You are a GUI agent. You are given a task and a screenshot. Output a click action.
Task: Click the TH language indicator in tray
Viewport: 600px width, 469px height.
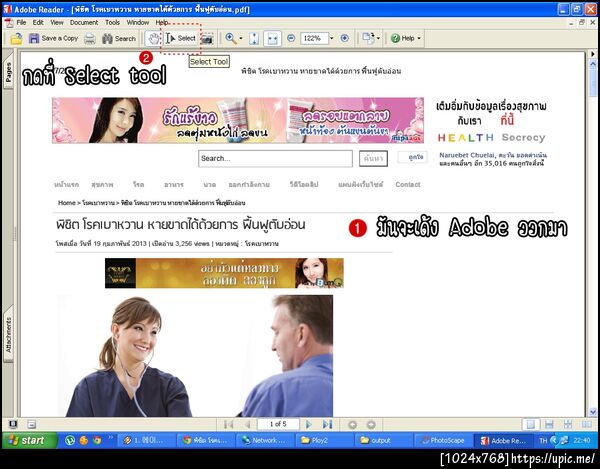(543, 441)
